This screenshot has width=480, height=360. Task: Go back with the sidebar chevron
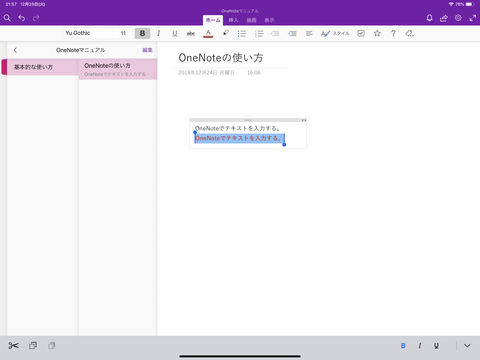(15, 50)
